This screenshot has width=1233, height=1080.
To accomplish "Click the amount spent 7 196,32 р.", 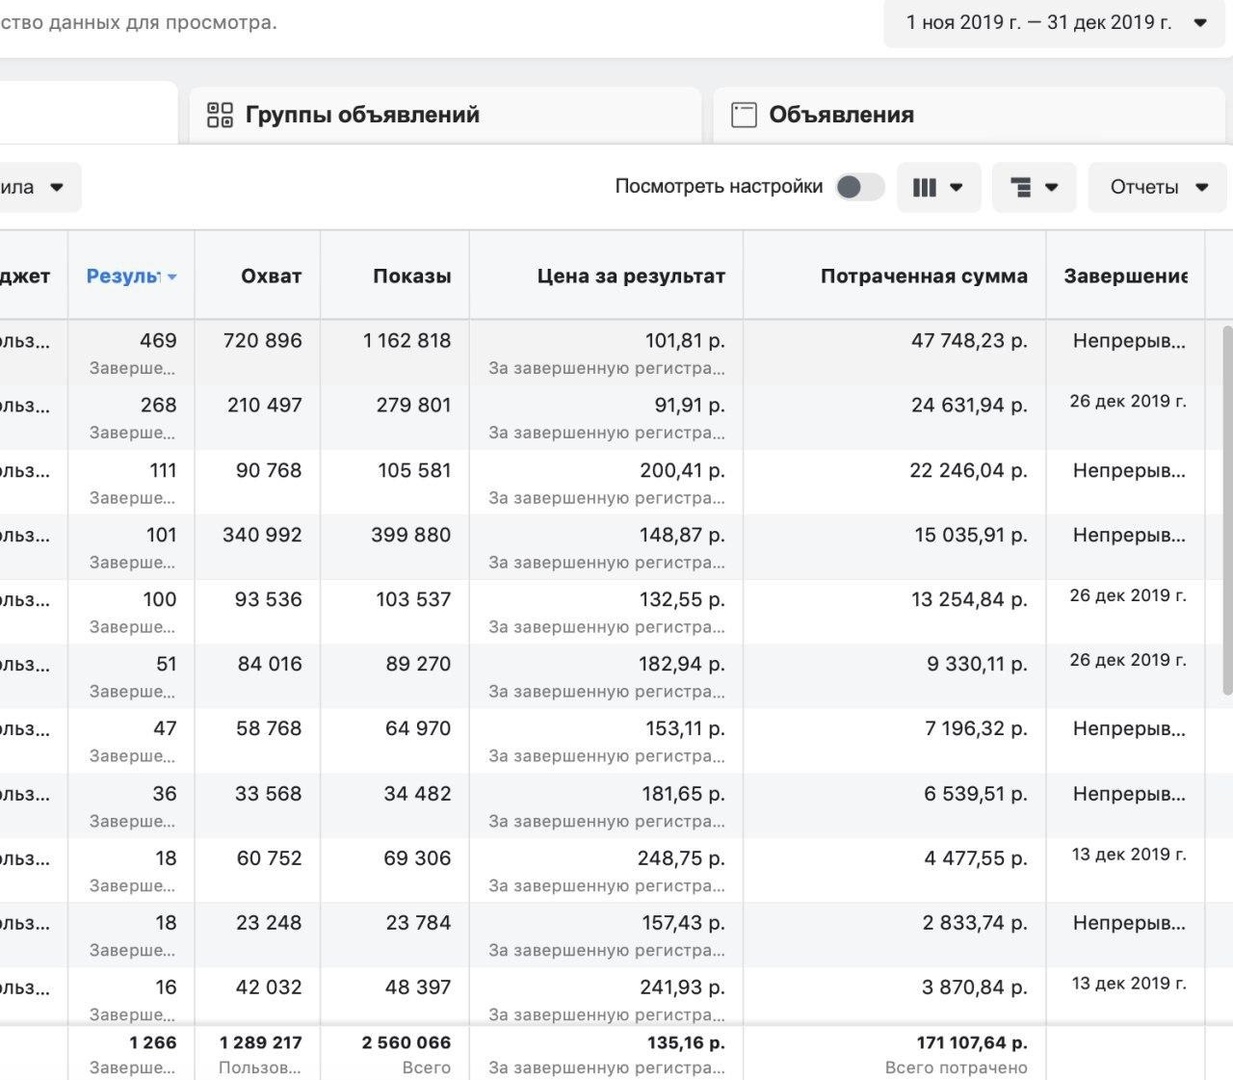I will click(976, 729).
